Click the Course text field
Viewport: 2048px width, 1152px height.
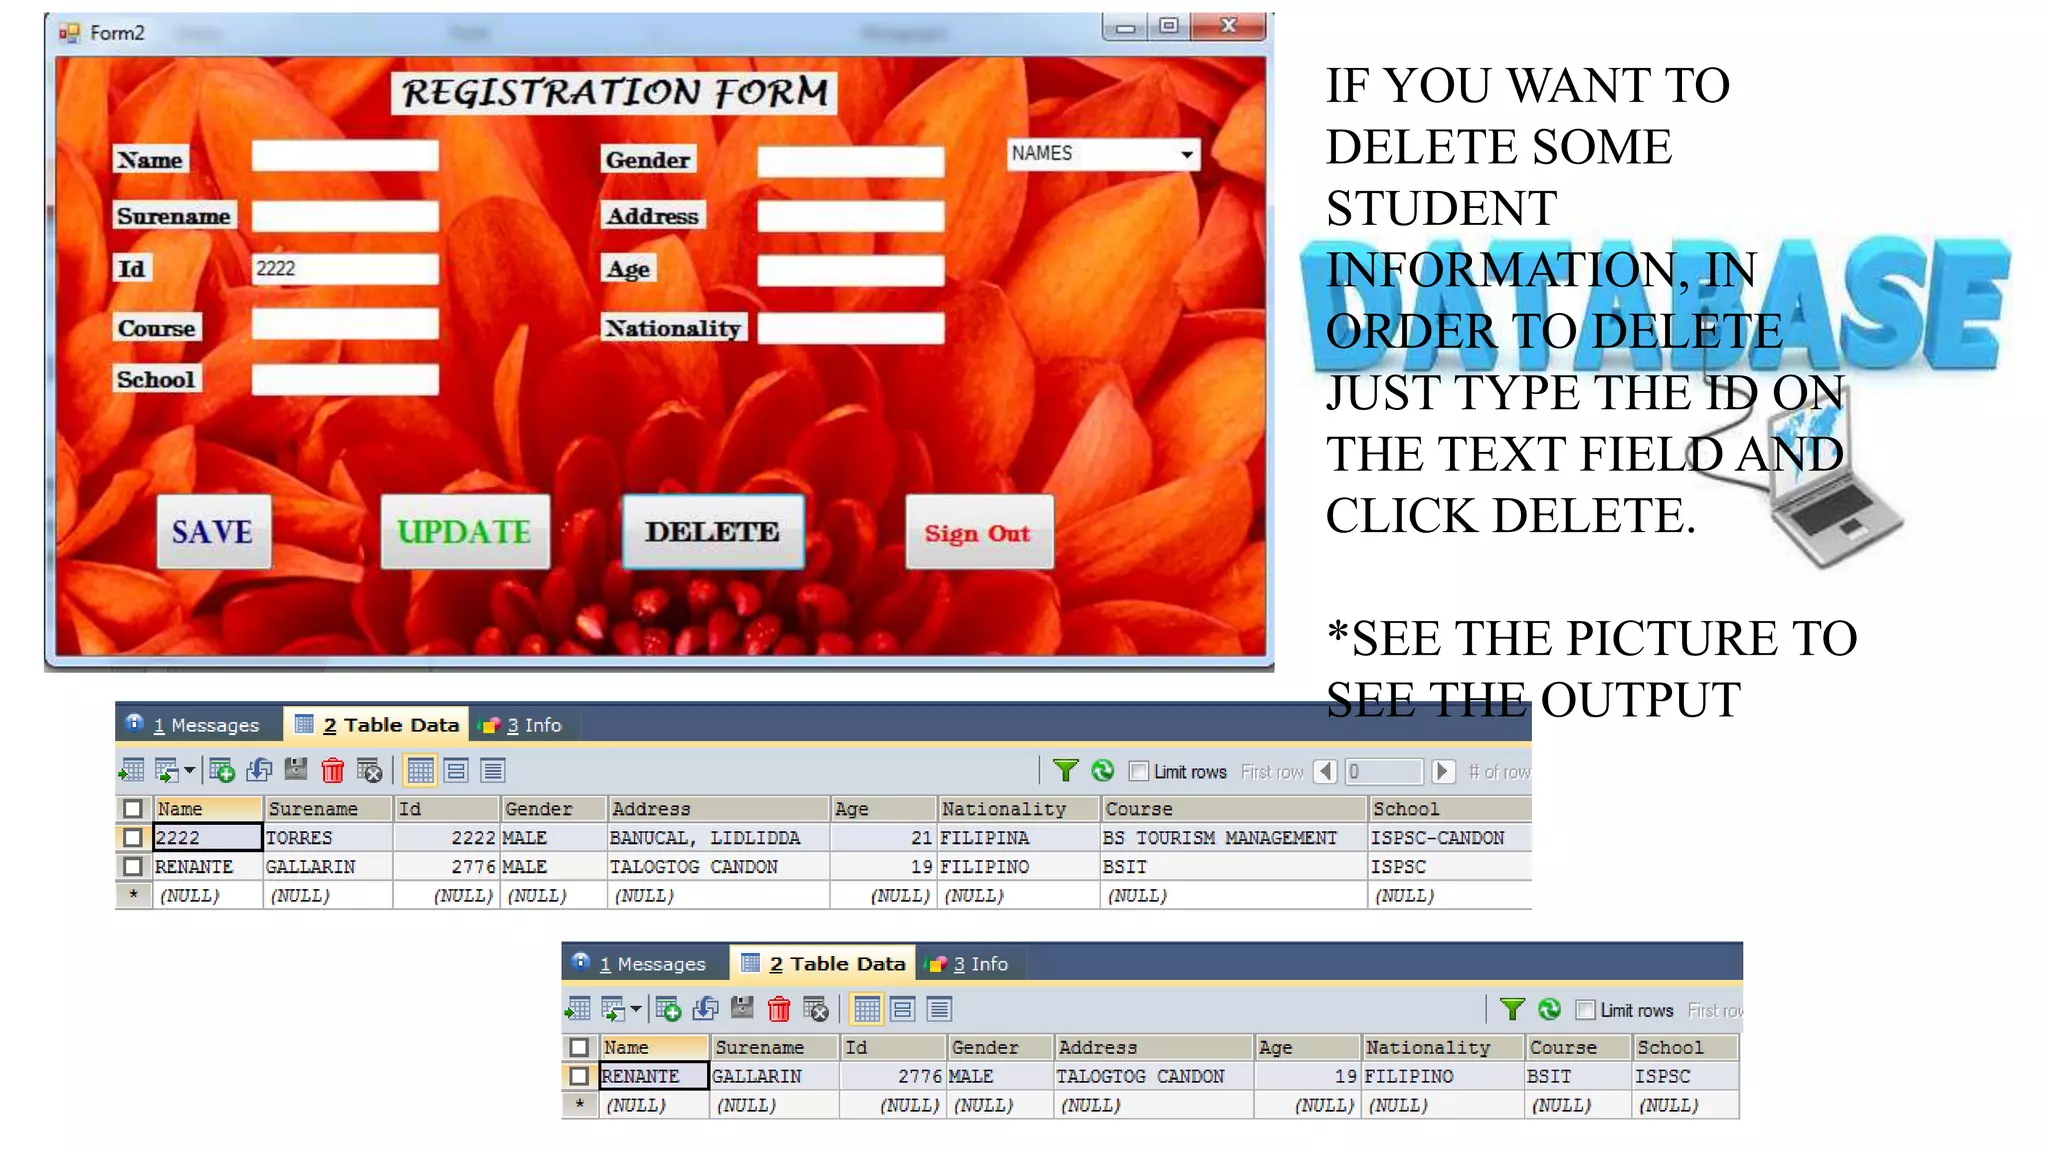345,324
